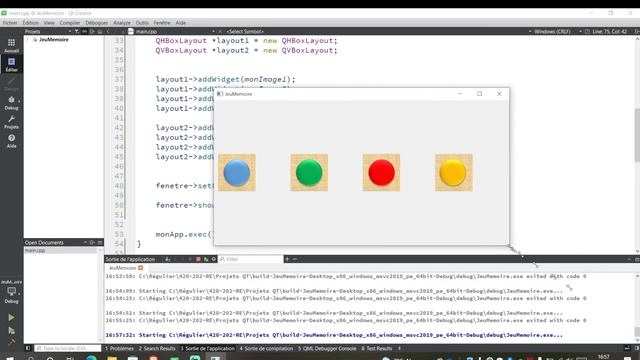Open the Projets mode with wrench icon

click(x=11, y=122)
